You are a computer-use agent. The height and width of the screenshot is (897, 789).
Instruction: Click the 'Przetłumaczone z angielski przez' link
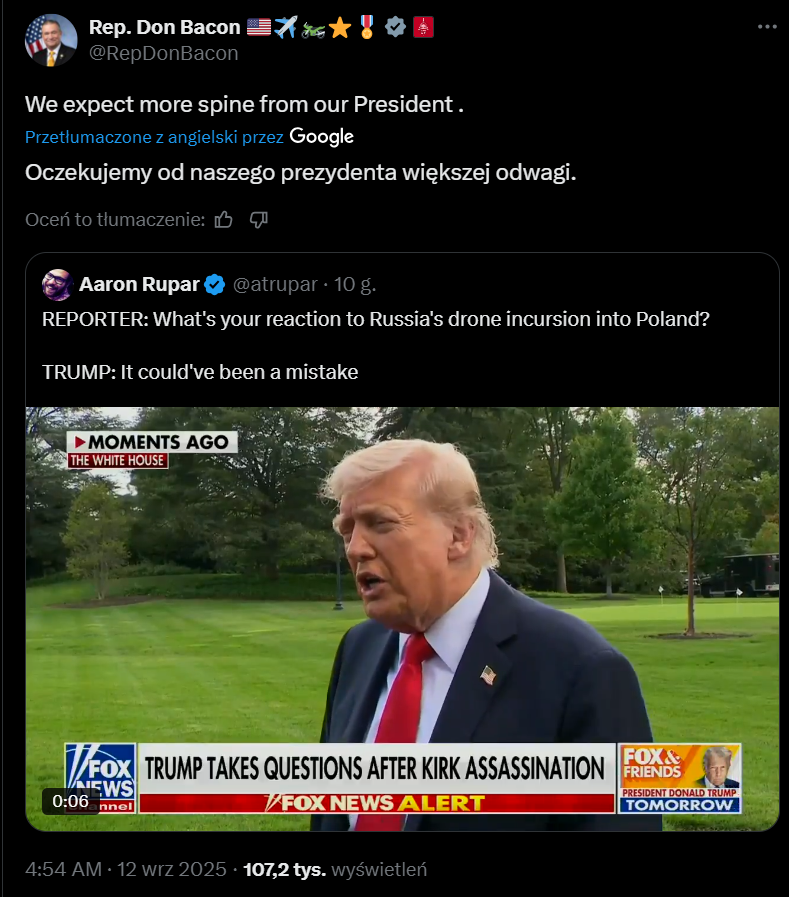tap(154, 137)
